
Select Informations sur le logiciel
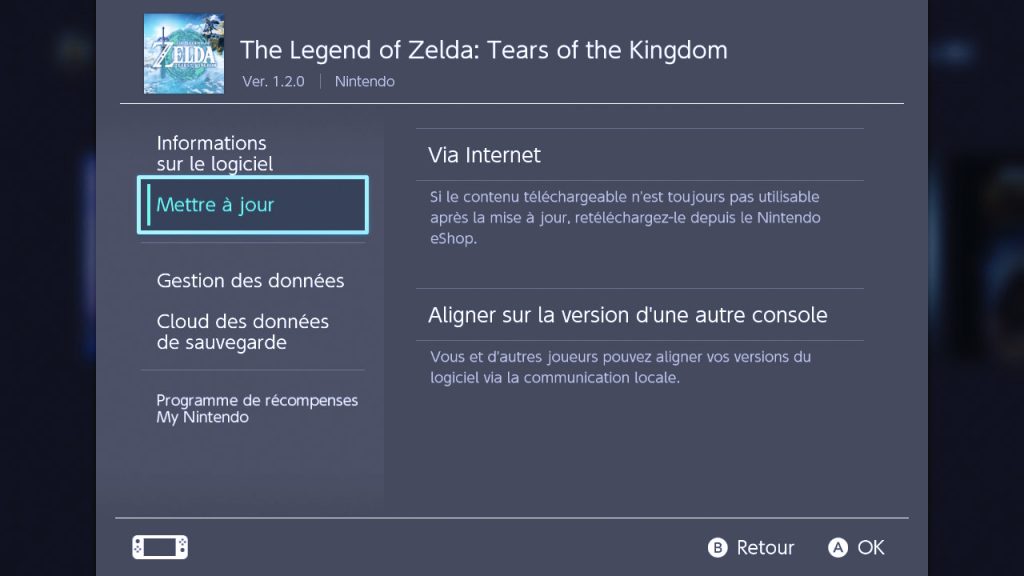214,153
